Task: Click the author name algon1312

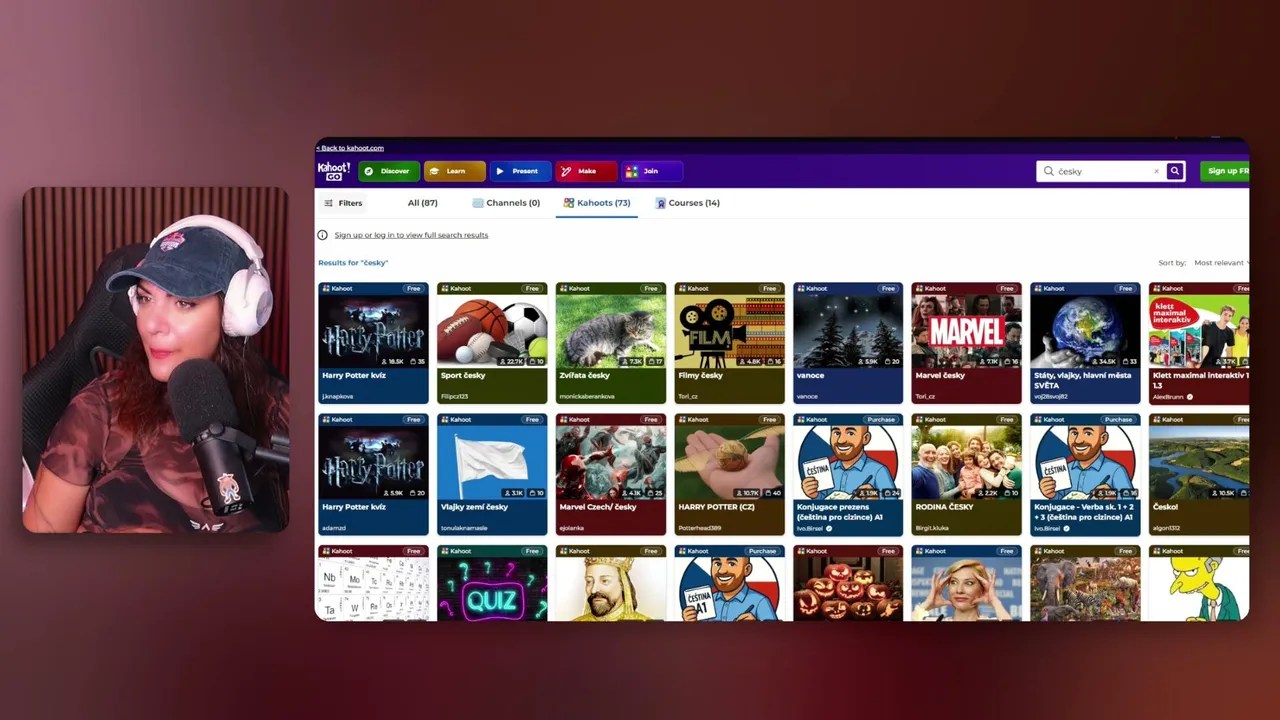Action: tap(1167, 528)
